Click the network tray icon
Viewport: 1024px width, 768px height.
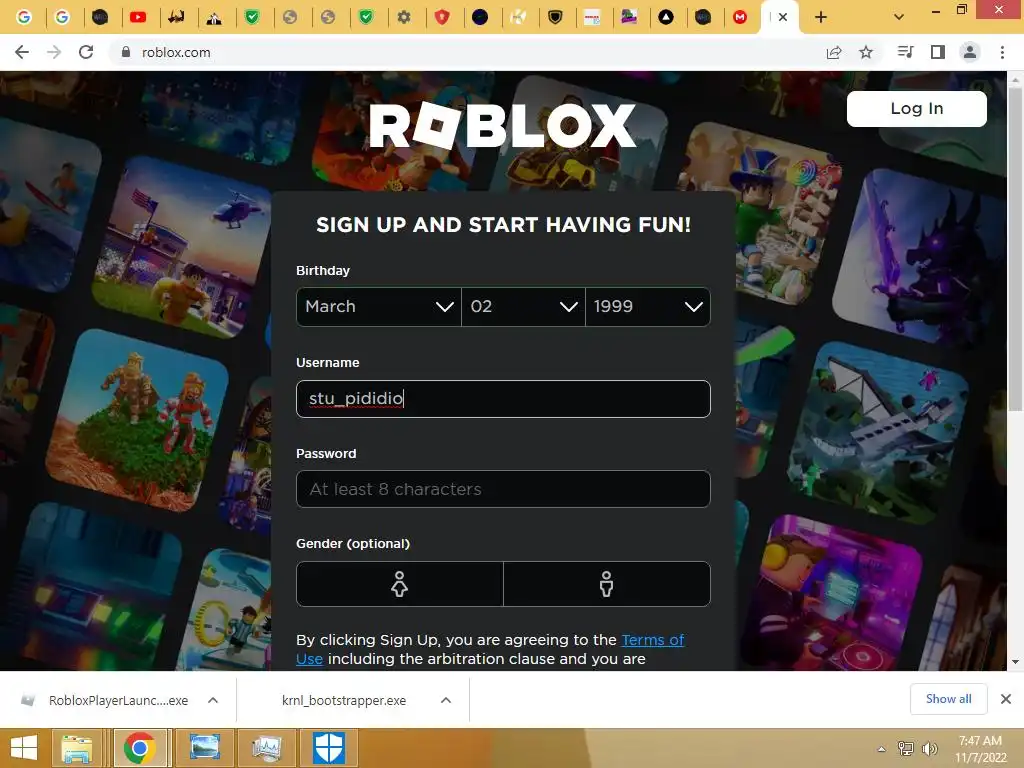906,749
